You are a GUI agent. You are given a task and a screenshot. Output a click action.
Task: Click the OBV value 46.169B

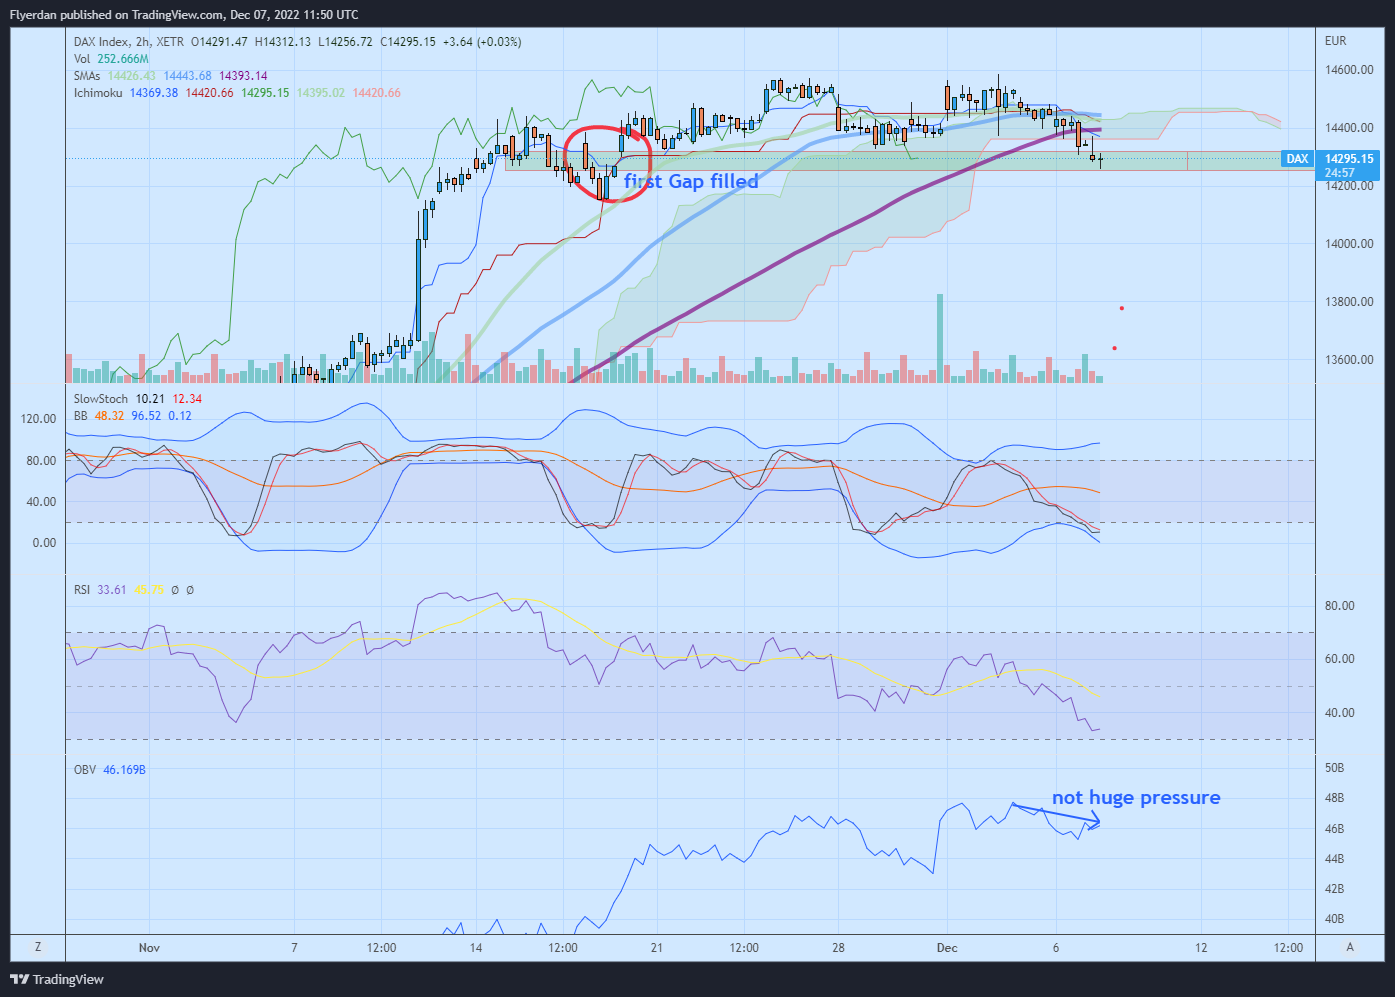(x=125, y=770)
